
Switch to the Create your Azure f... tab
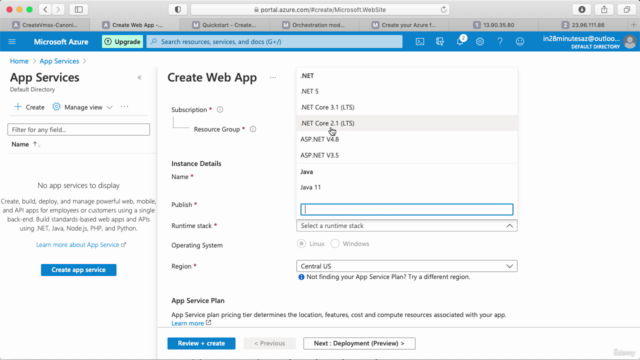click(x=404, y=25)
